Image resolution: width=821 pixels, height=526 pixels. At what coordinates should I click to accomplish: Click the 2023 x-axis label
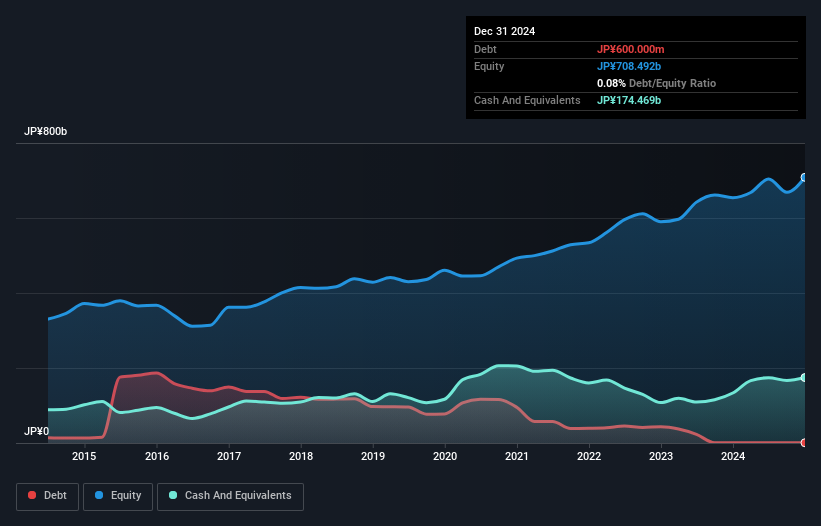tap(661, 456)
